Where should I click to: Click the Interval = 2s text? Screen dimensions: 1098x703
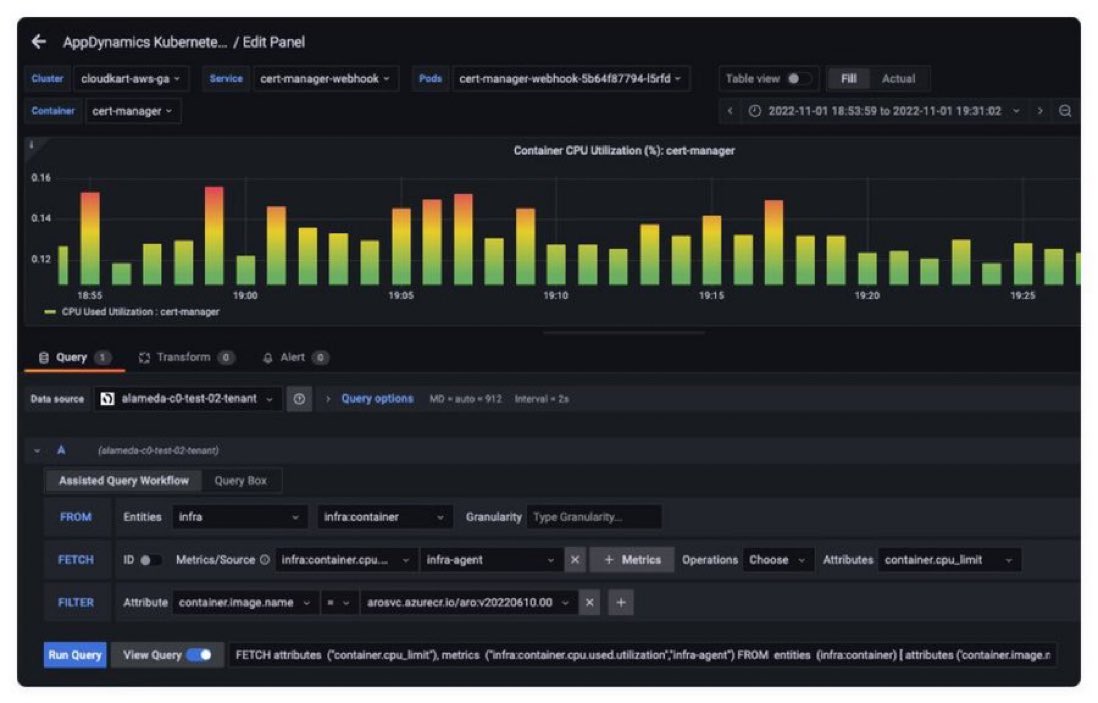541,399
